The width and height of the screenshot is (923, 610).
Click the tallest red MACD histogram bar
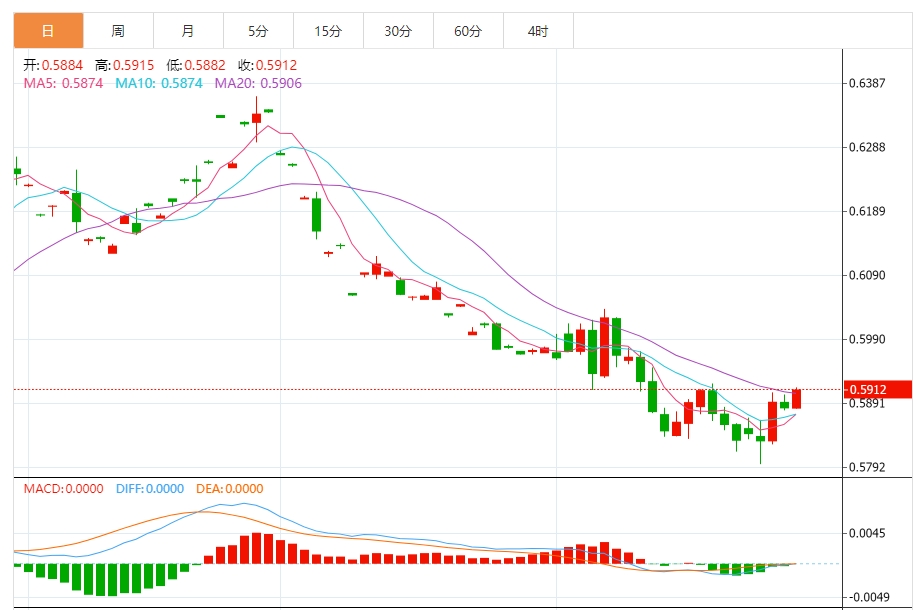point(256,548)
